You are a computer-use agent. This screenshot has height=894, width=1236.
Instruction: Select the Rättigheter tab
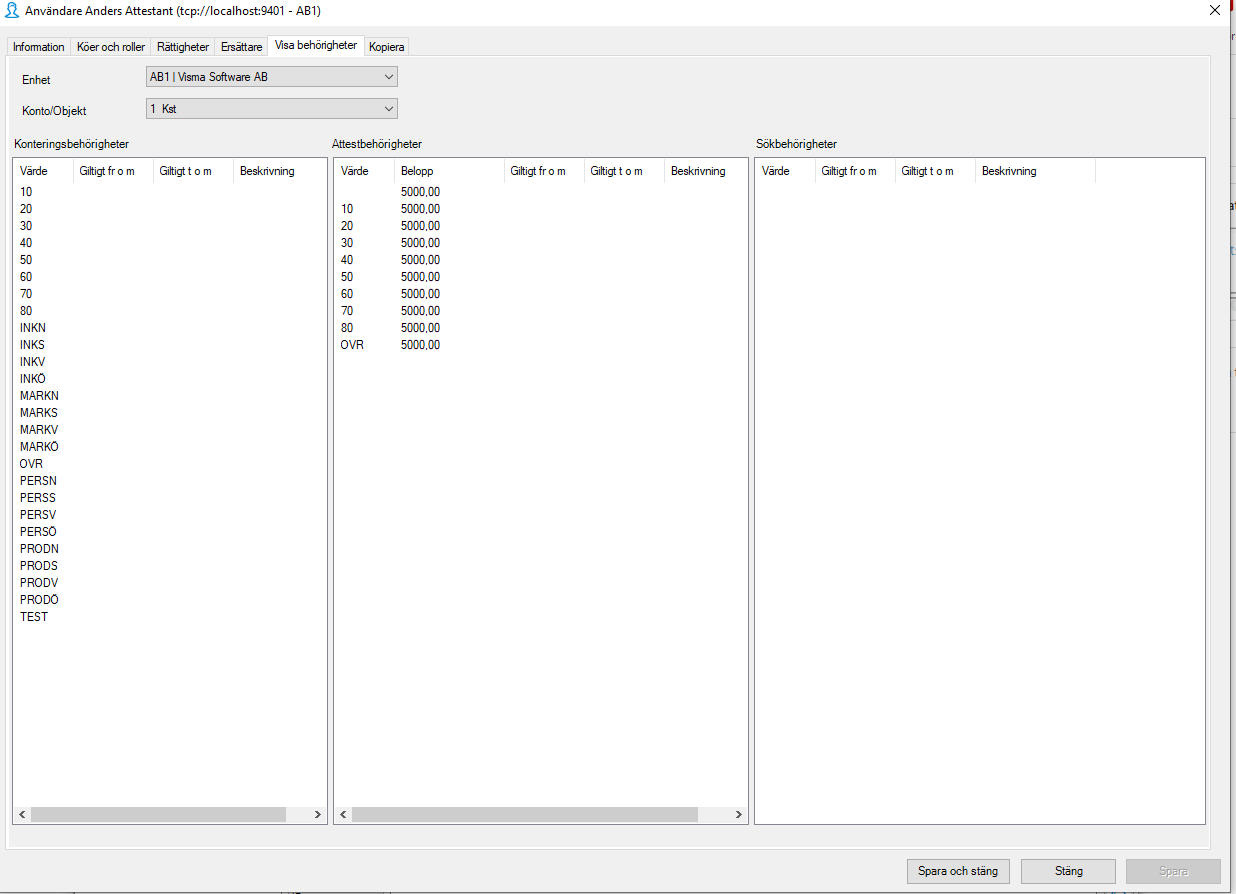pyautogui.click(x=182, y=46)
